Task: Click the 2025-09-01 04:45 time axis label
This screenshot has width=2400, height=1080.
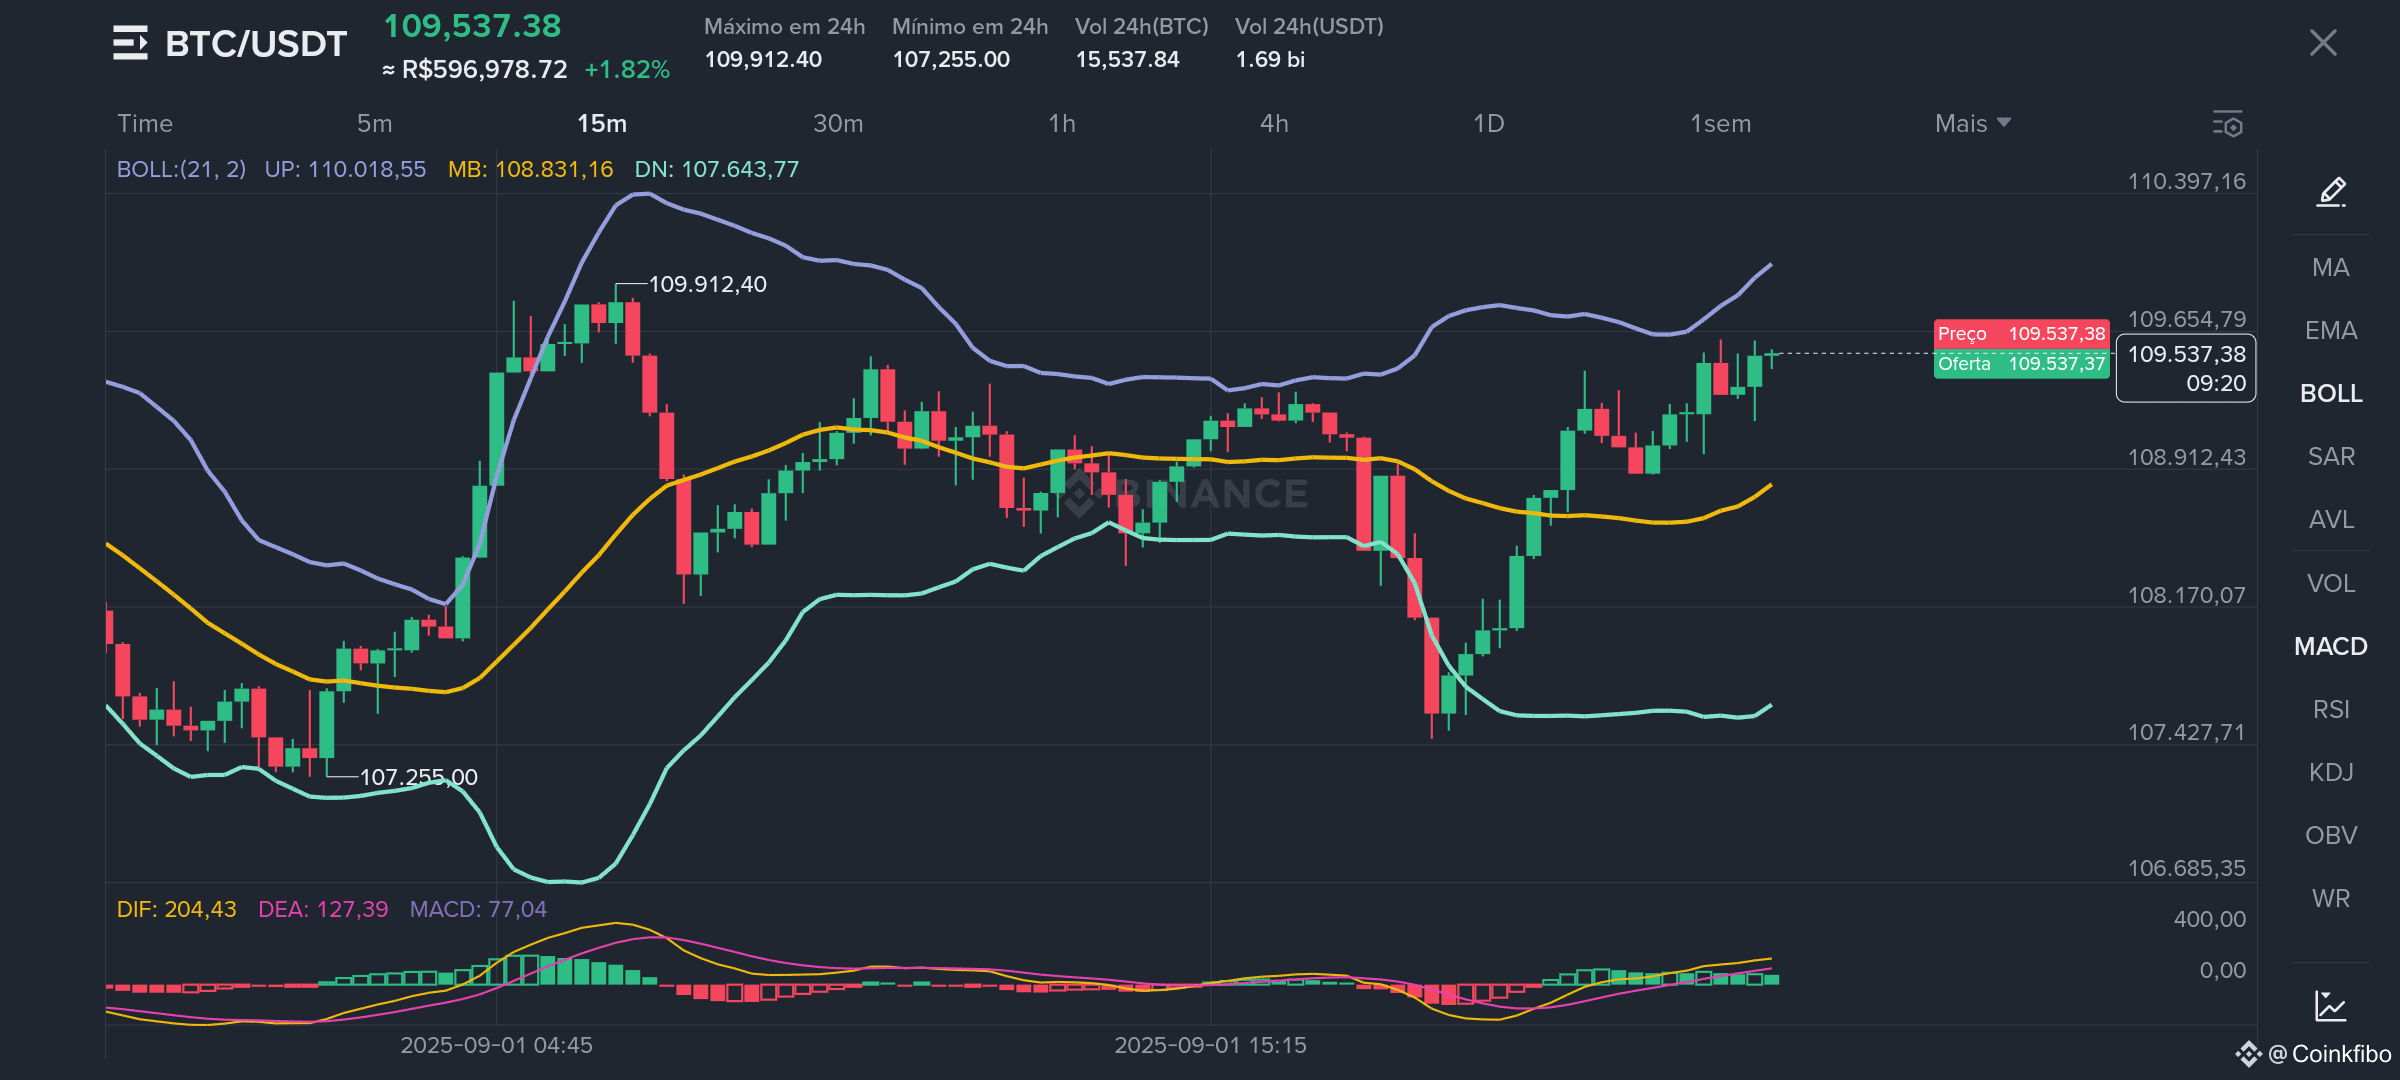Action: click(496, 1045)
